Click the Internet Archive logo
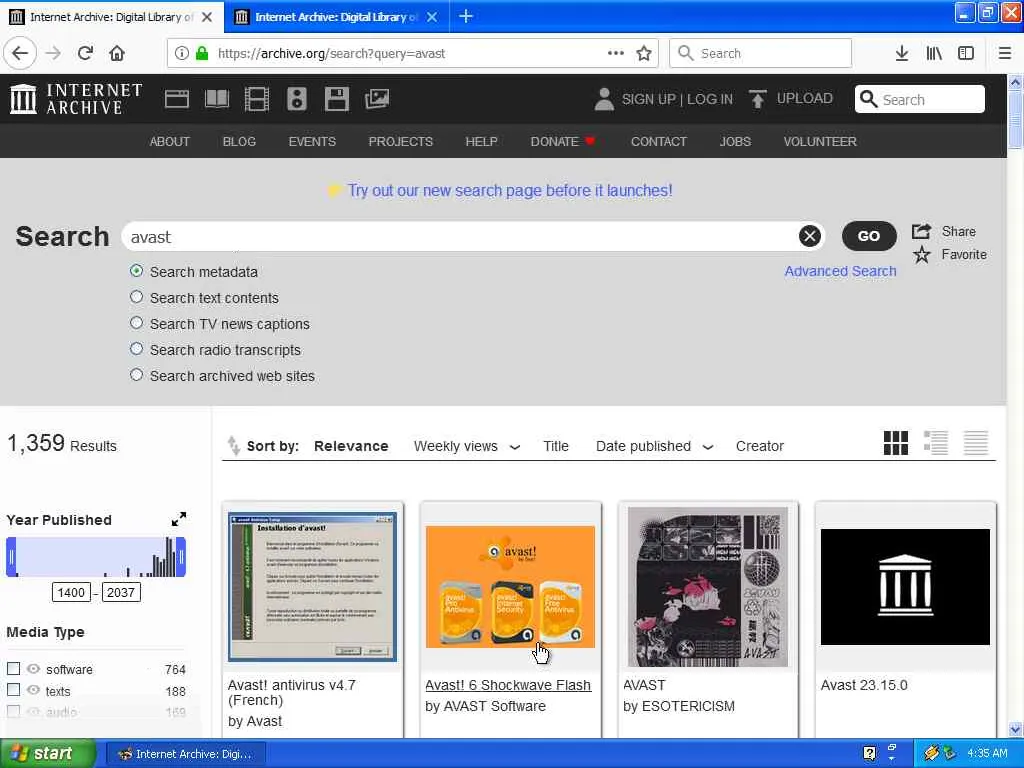 click(x=76, y=99)
